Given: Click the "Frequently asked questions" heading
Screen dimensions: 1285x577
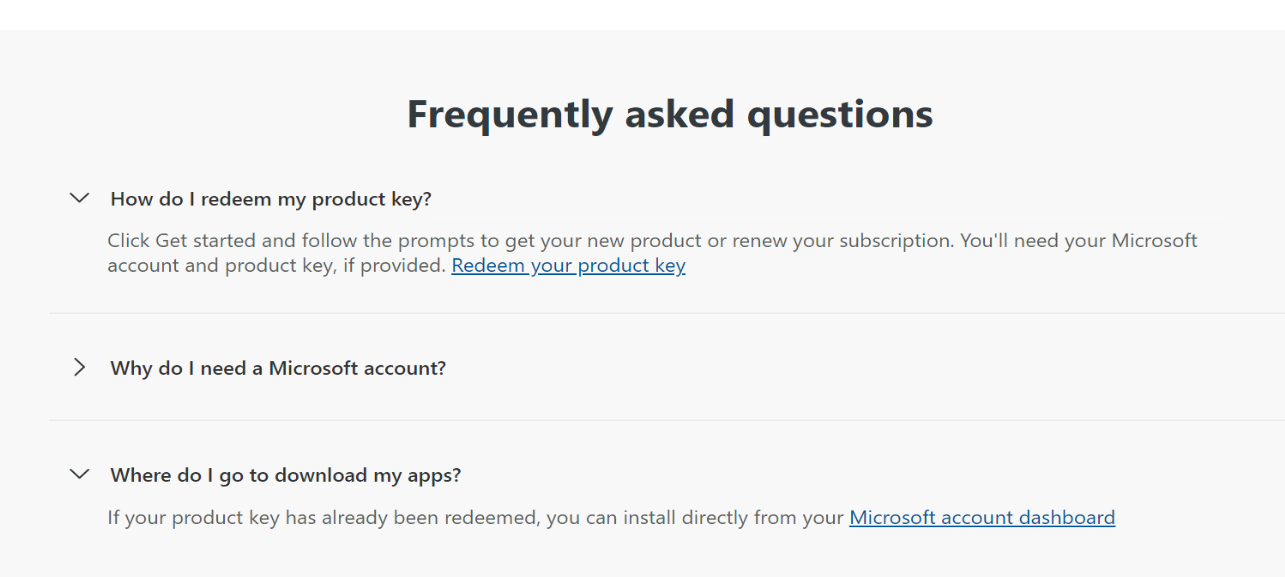Looking at the screenshot, I should pyautogui.click(x=670, y=114).
